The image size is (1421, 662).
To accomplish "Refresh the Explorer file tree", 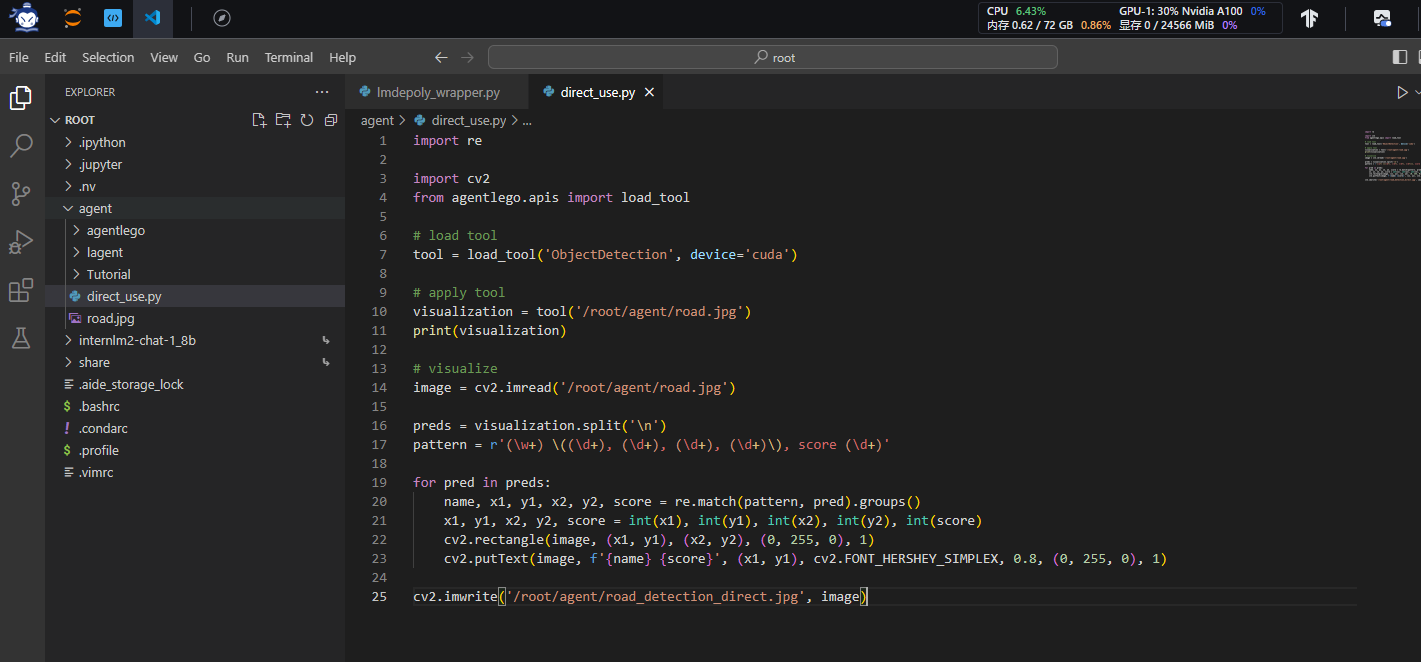I will pos(307,120).
